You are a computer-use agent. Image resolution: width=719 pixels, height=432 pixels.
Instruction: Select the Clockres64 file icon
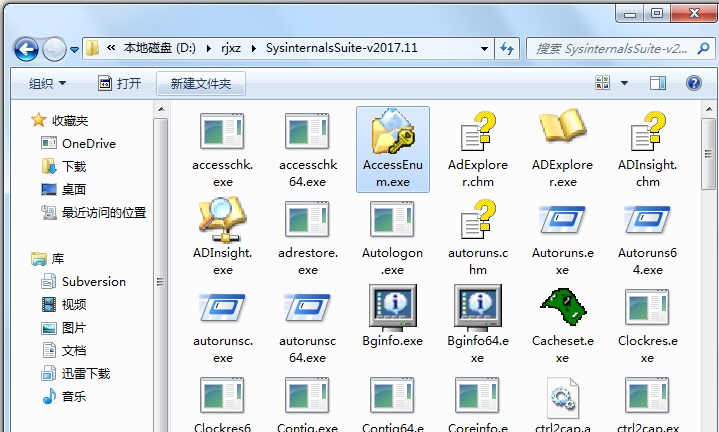pyautogui.click(x=222, y=395)
